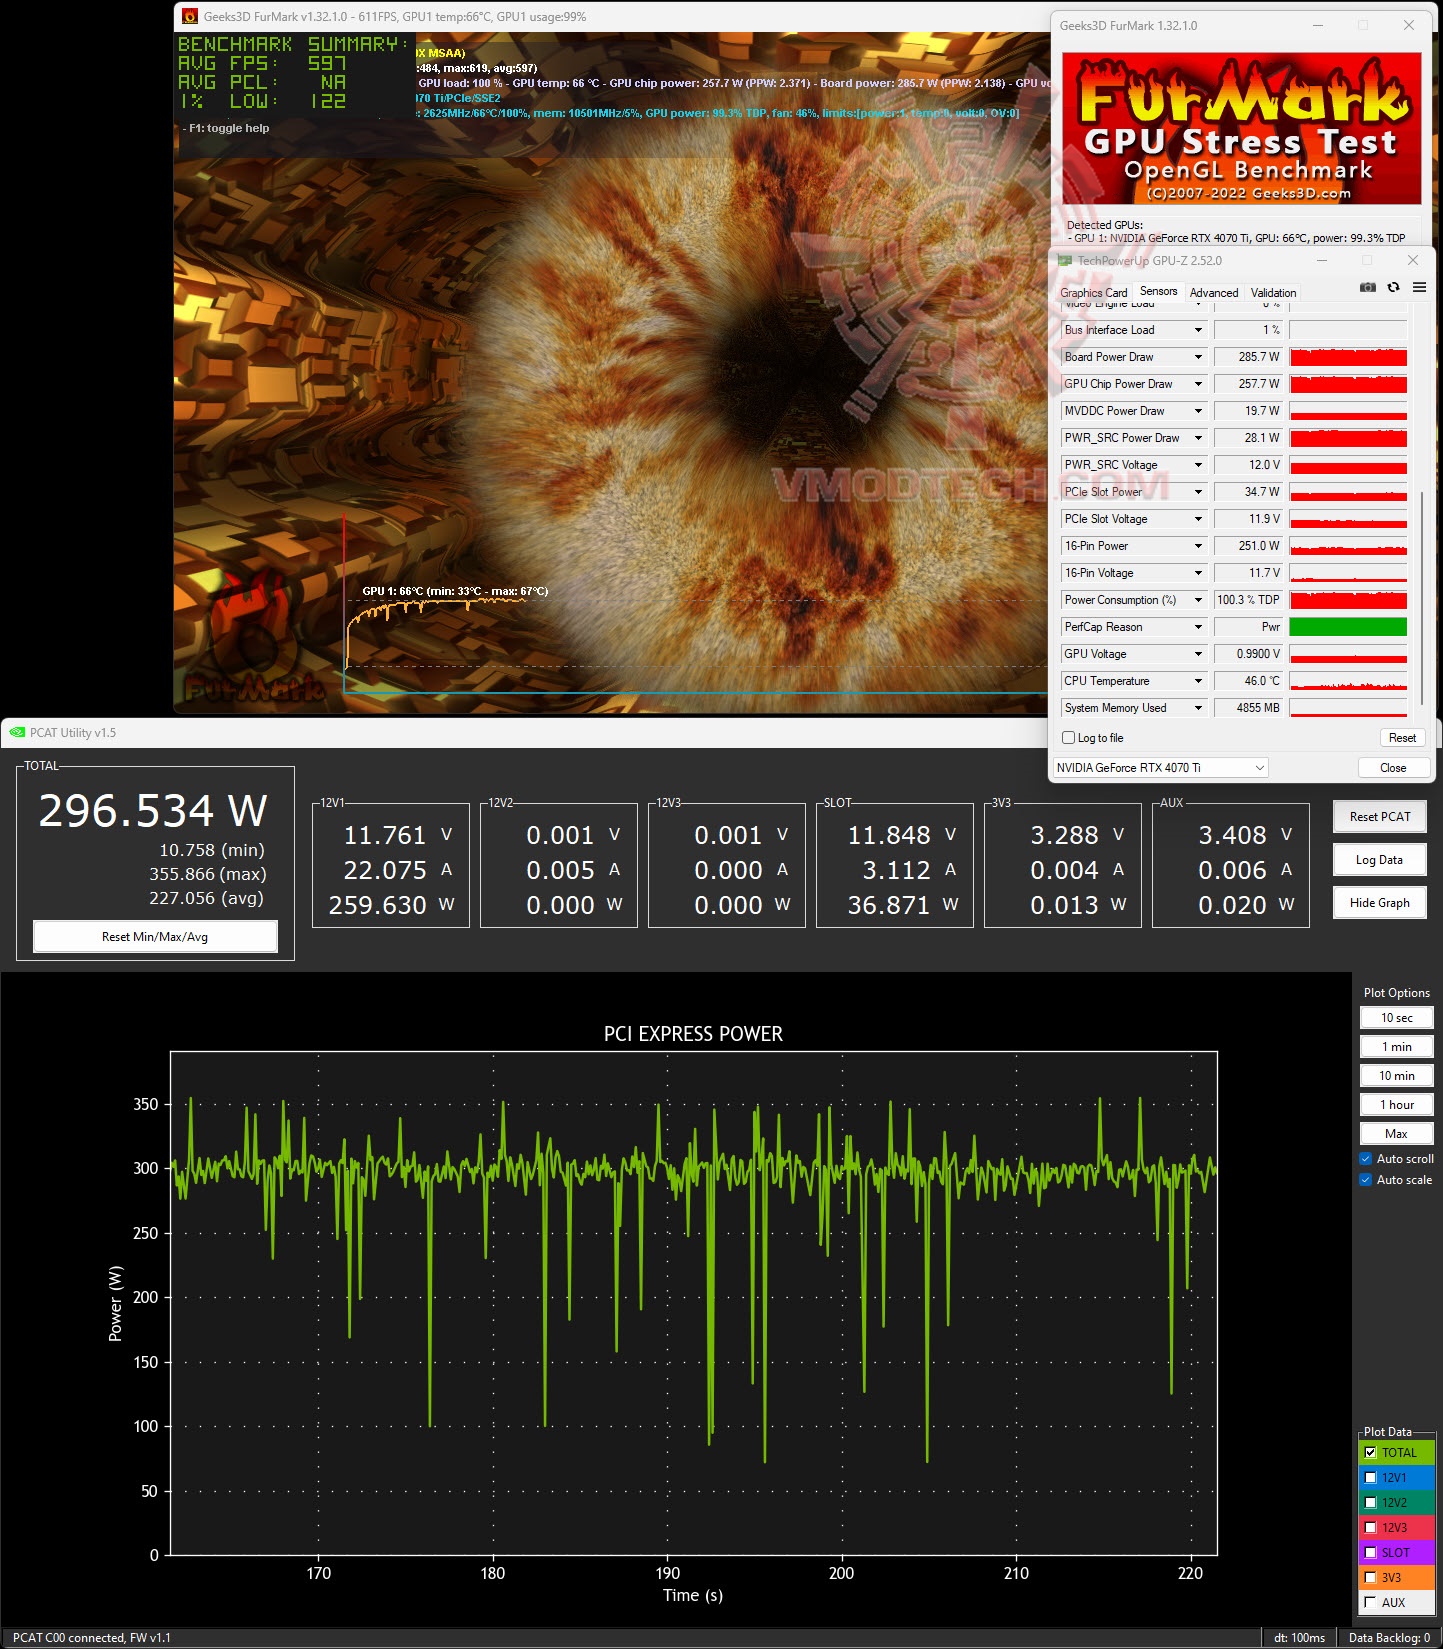Click the PCAT Utility title bar icon

pos(17,733)
